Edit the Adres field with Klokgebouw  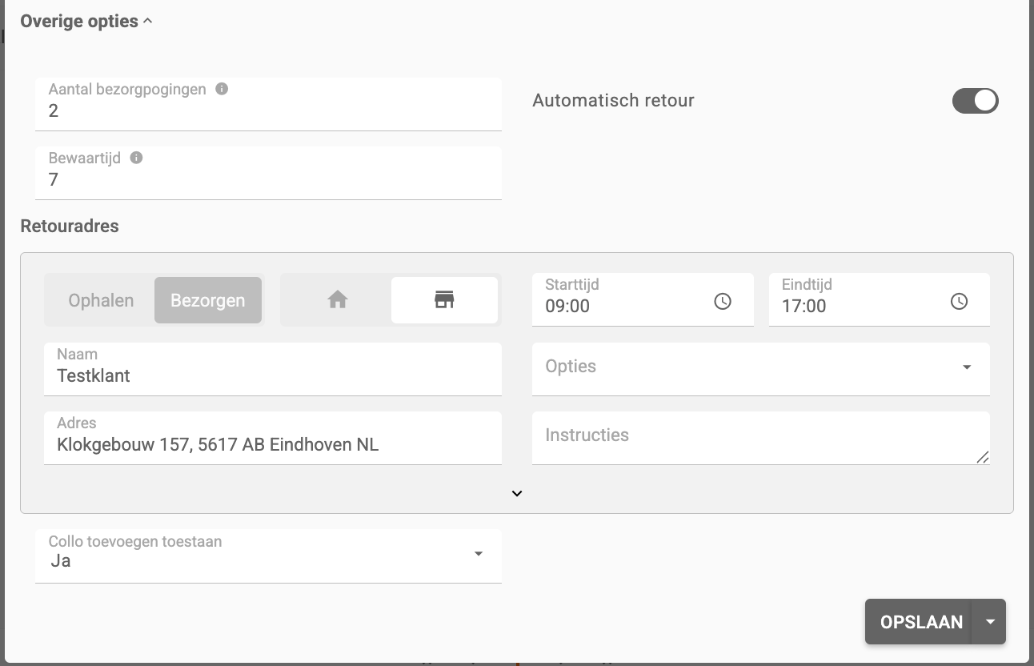273,438
